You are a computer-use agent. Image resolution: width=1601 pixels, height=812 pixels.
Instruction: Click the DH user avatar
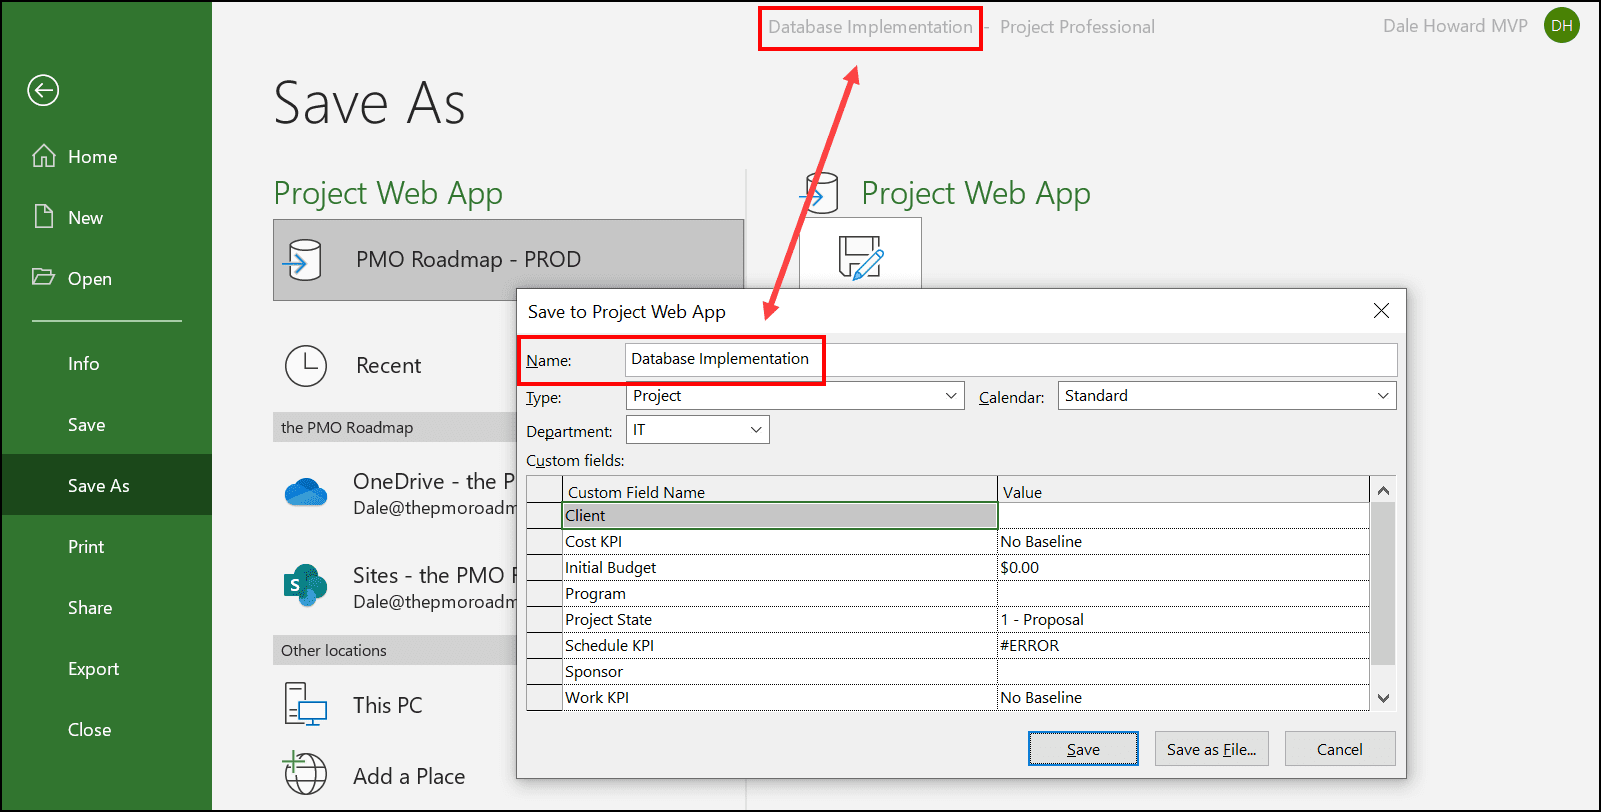(x=1562, y=26)
